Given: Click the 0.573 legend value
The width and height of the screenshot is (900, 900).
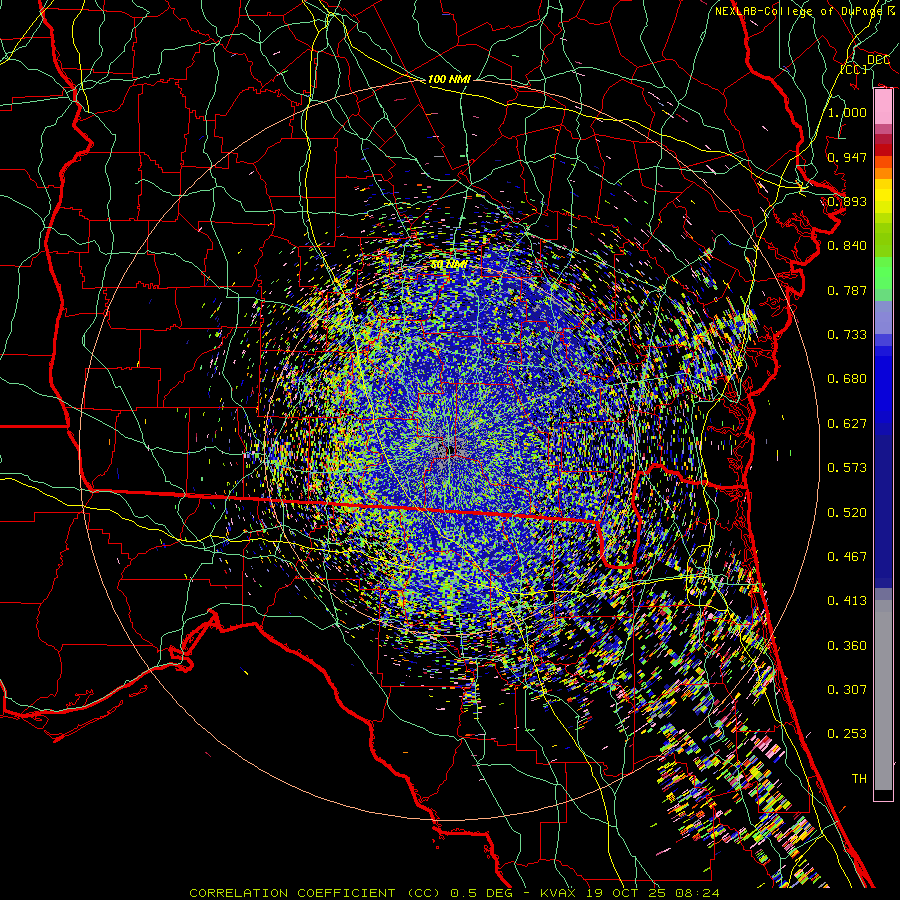Looking at the screenshot, I should tap(847, 468).
